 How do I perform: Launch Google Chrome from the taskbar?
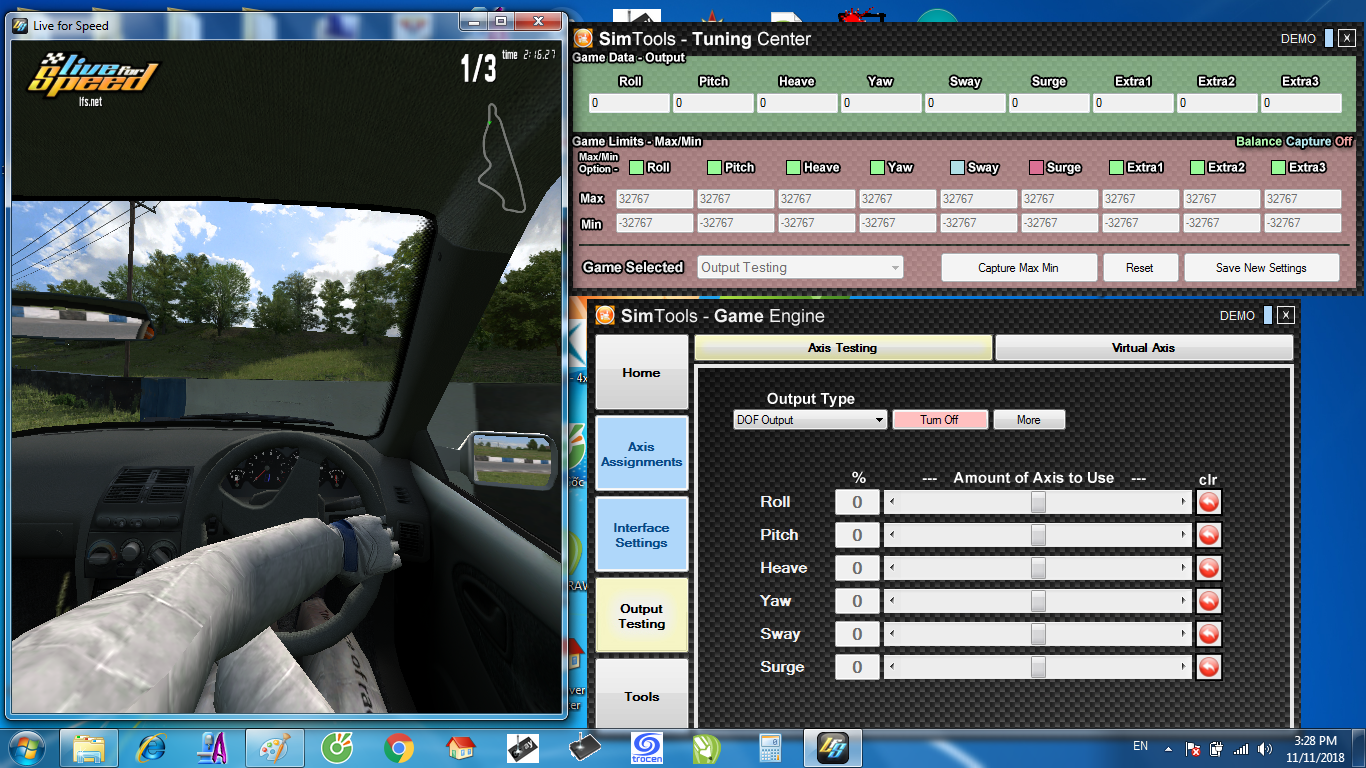[x=399, y=748]
